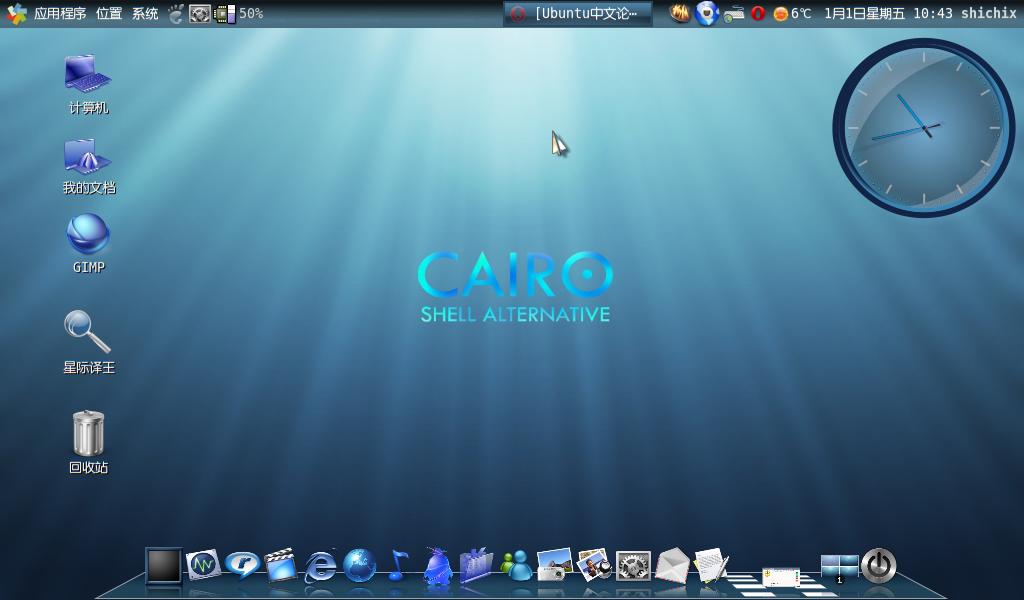This screenshot has width=1024, height=600.
Task: Click the red Opera tray icon
Action: (x=758, y=13)
